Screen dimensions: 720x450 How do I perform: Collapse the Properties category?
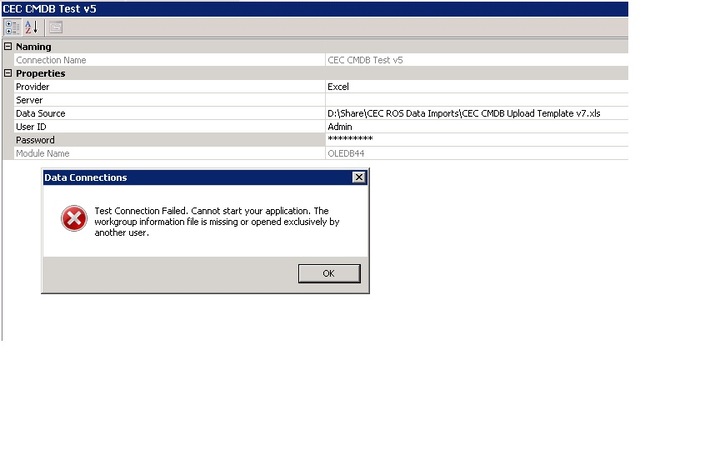(9, 74)
